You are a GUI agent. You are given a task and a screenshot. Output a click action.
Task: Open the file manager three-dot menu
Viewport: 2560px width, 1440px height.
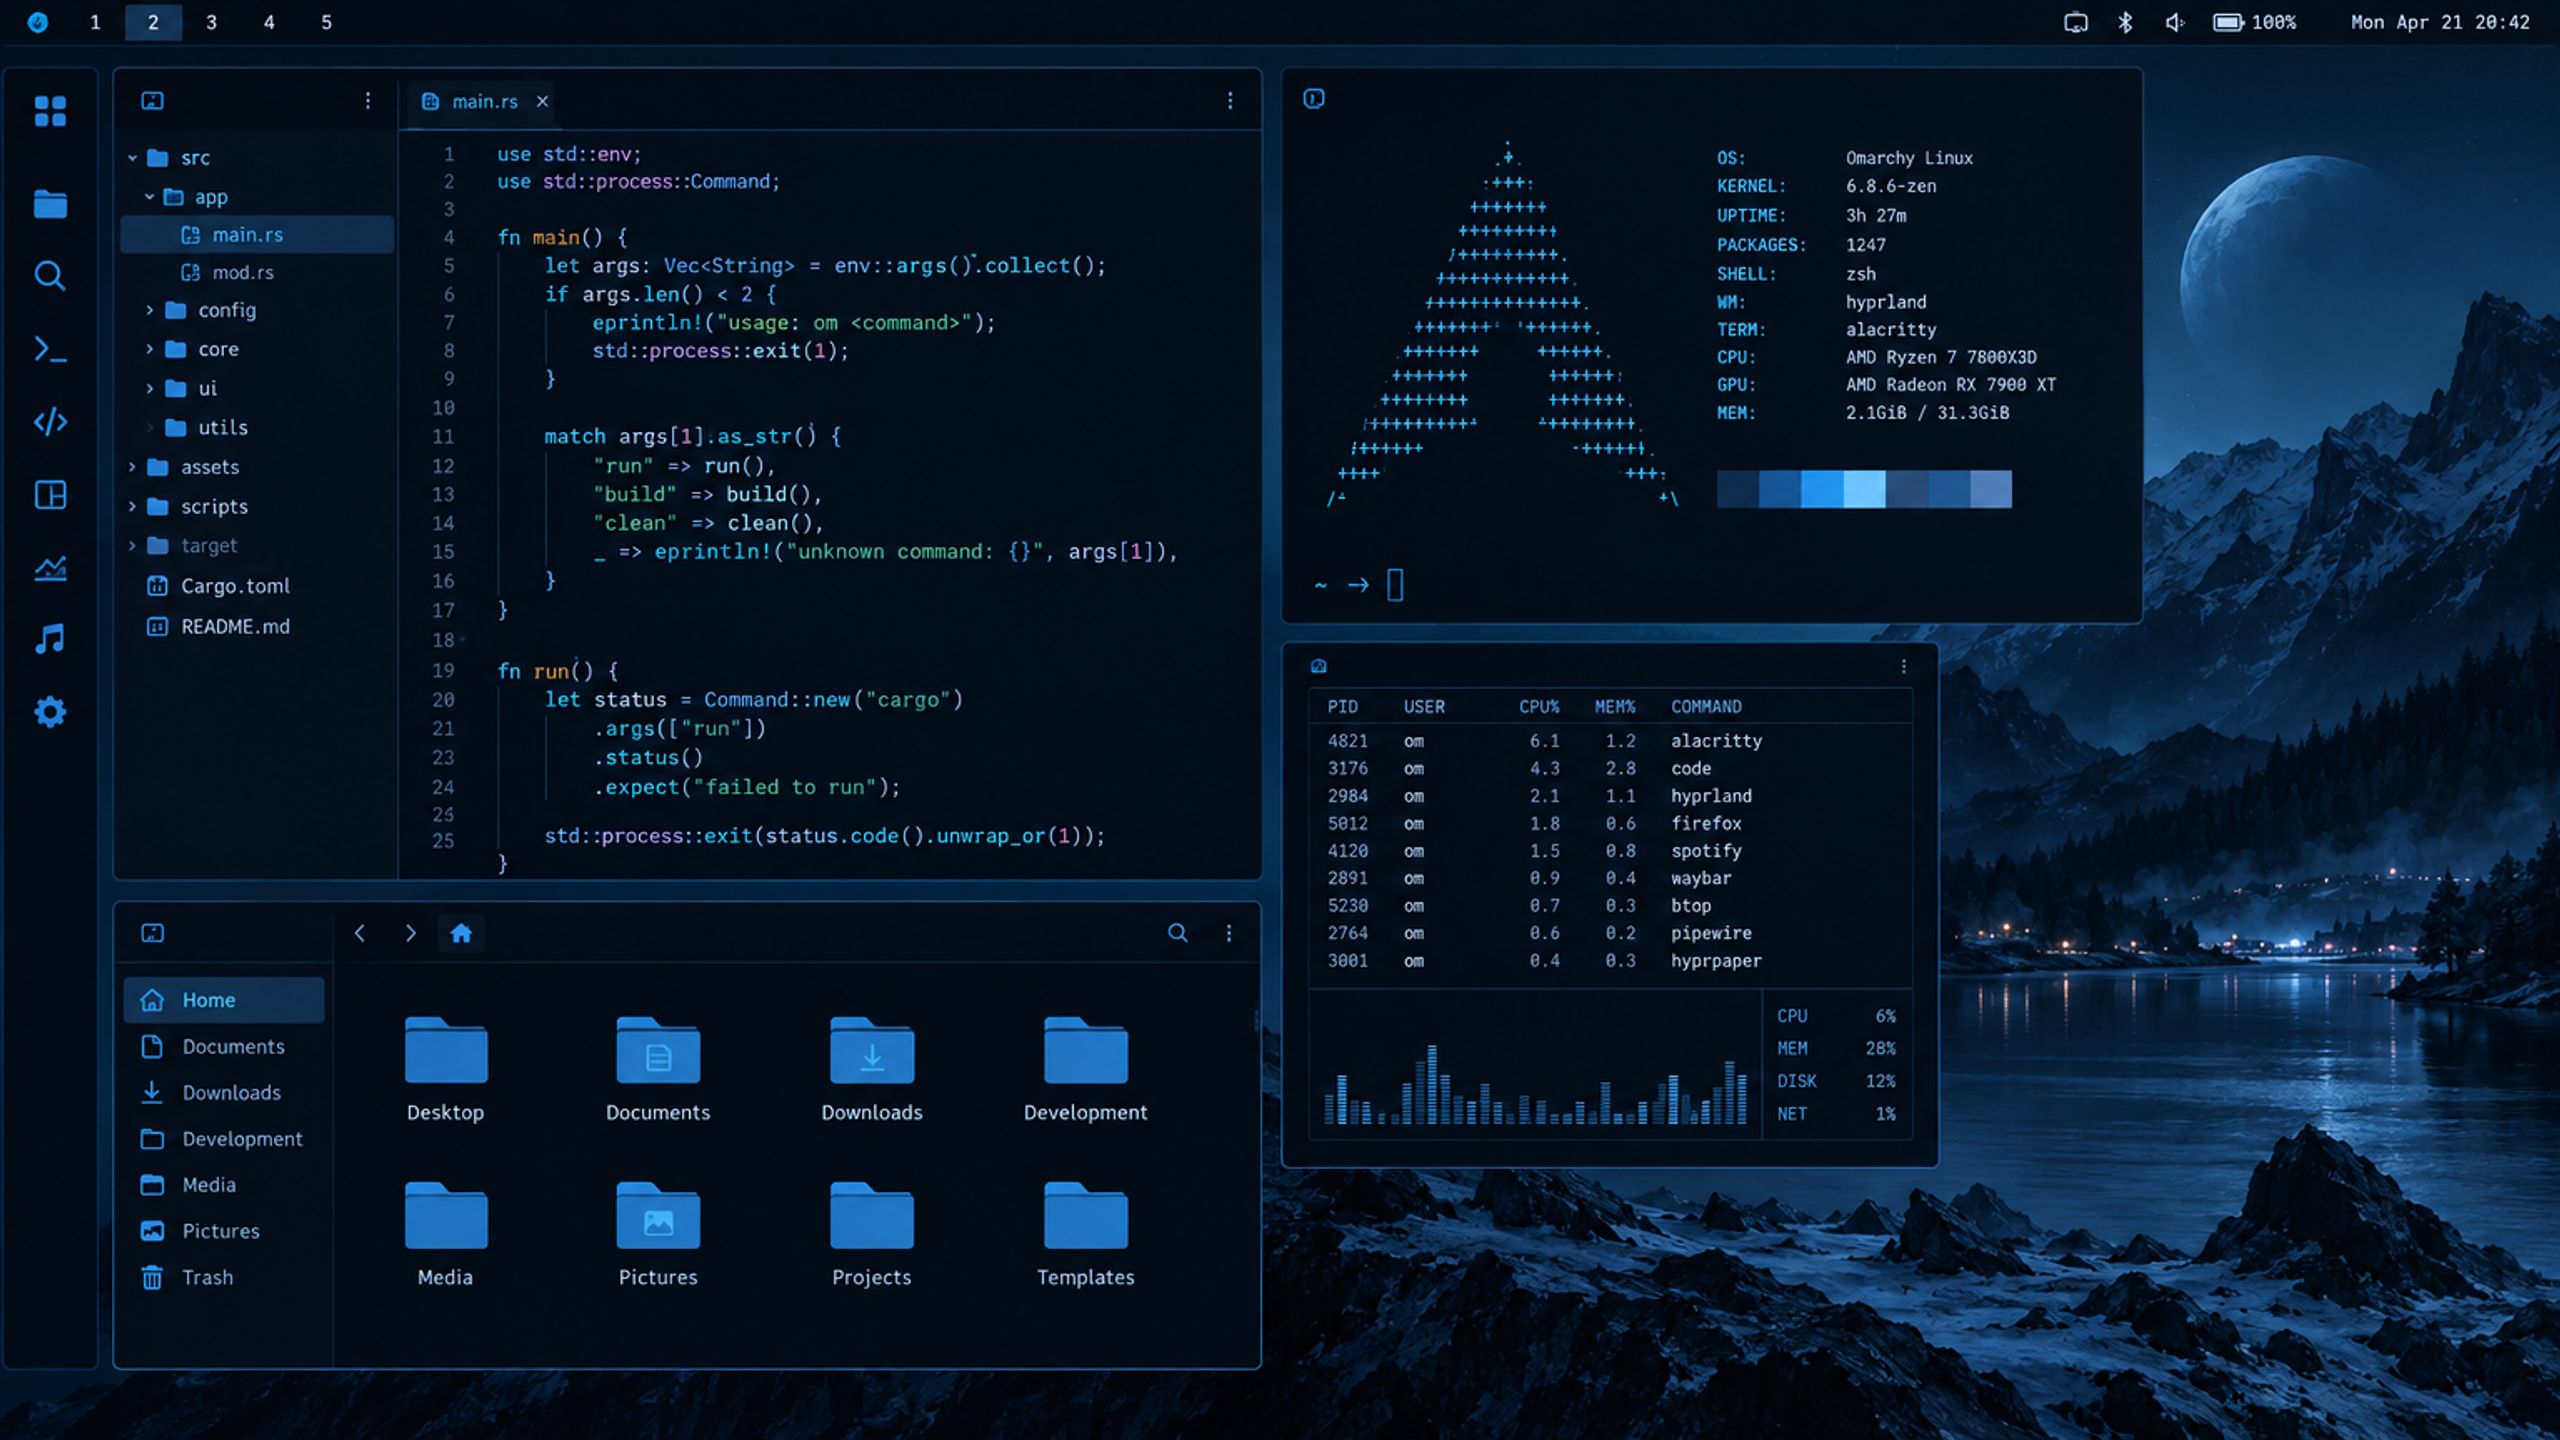coord(1229,933)
